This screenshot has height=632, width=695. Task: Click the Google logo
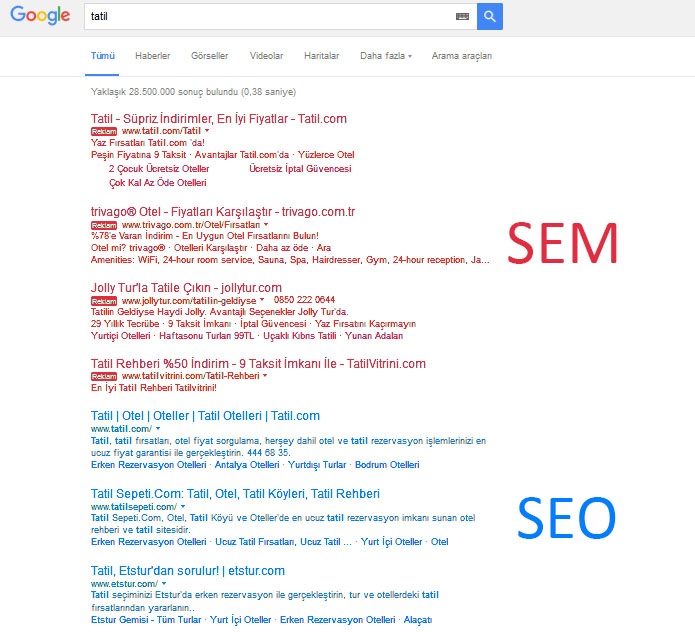[x=41, y=16]
